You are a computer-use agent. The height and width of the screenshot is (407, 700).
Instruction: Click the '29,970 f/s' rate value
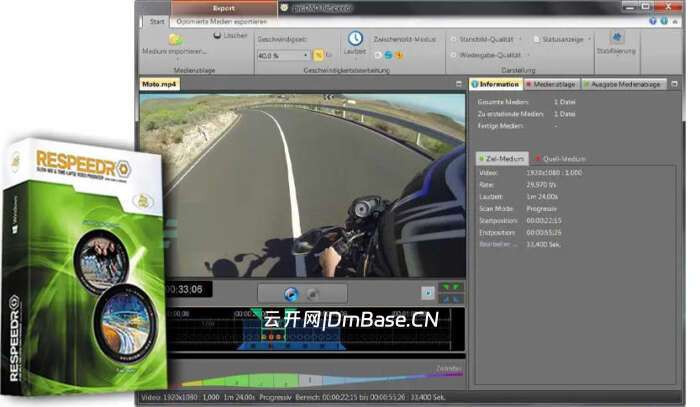[x=541, y=184]
